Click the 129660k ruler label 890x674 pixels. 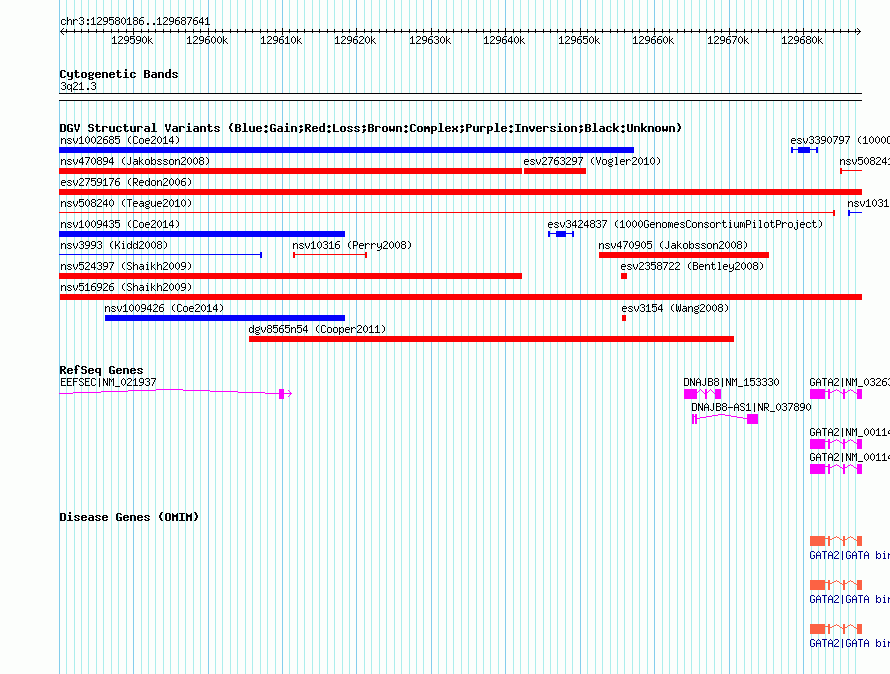coord(653,40)
